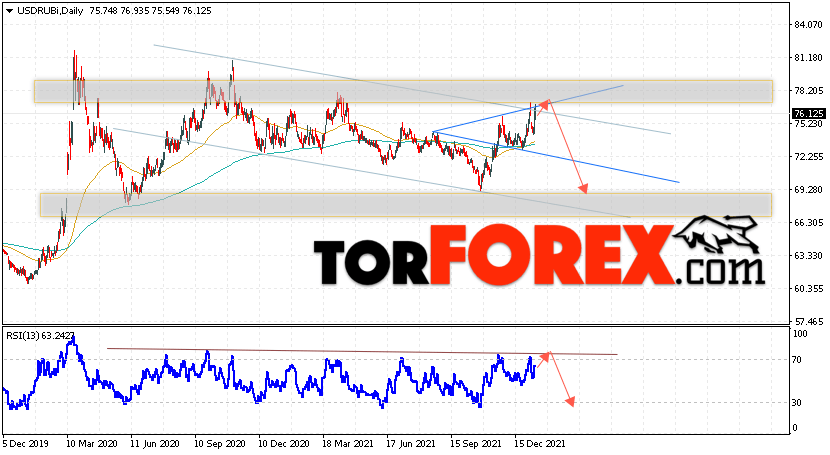Viewport: 830px width, 455px height.
Task: Click the 10 Sep 2020 date label
Action: point(220,443)
